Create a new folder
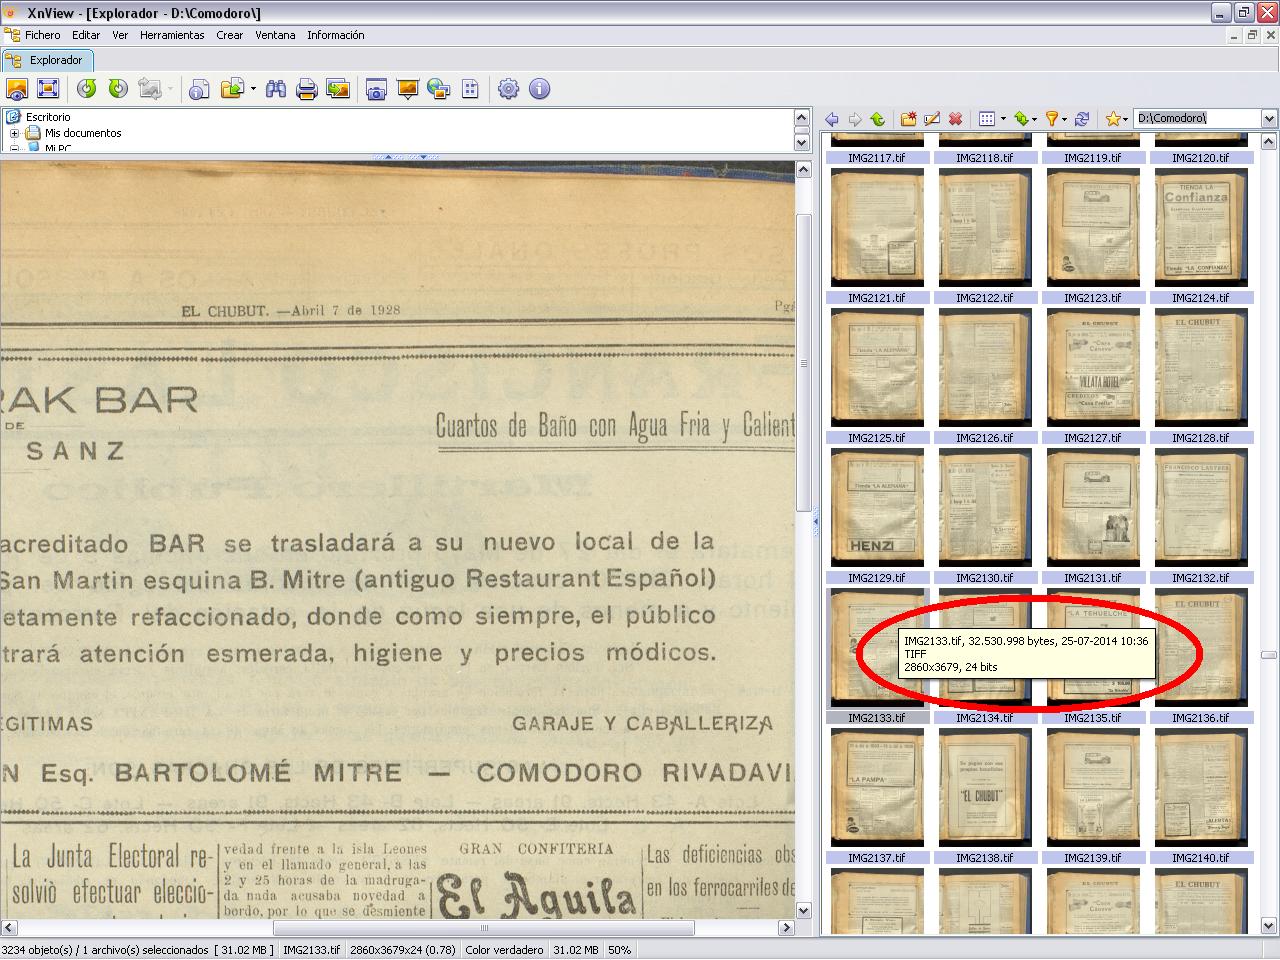 point(909,119)
